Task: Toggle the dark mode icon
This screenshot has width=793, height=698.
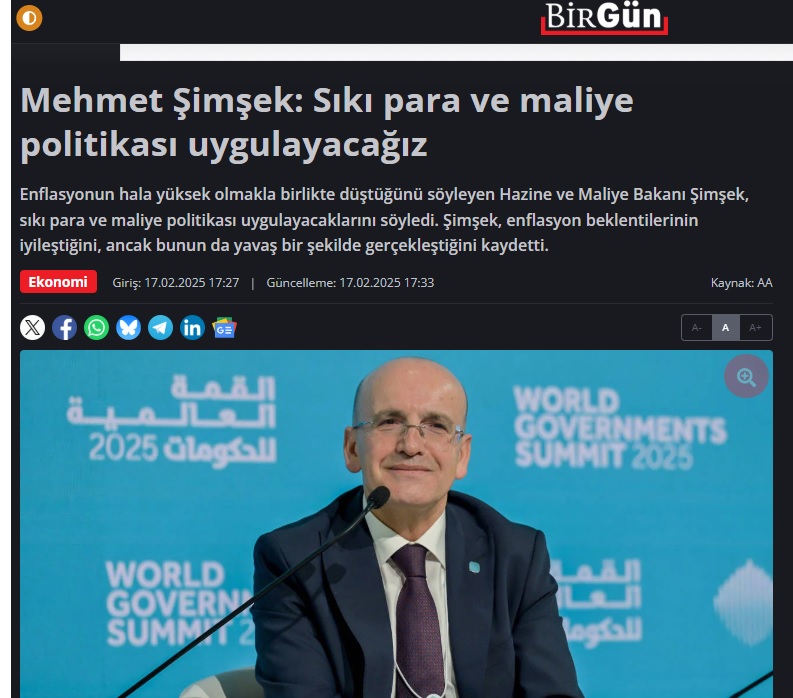Action: coord(29,18)
